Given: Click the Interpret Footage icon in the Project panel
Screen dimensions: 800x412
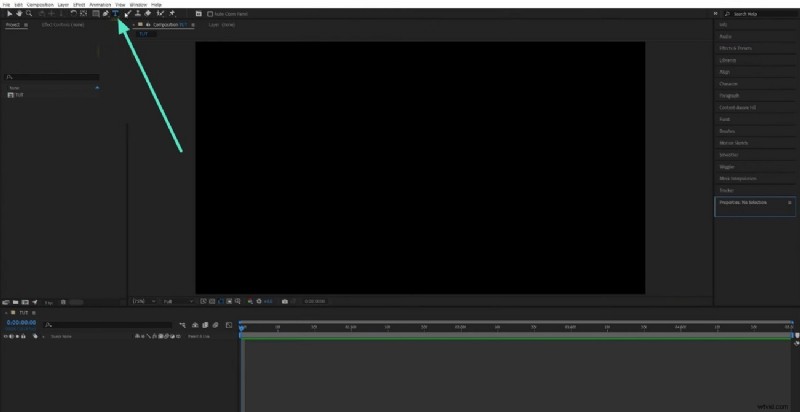Looking at the screenshot, I should (x=6, y=302).
